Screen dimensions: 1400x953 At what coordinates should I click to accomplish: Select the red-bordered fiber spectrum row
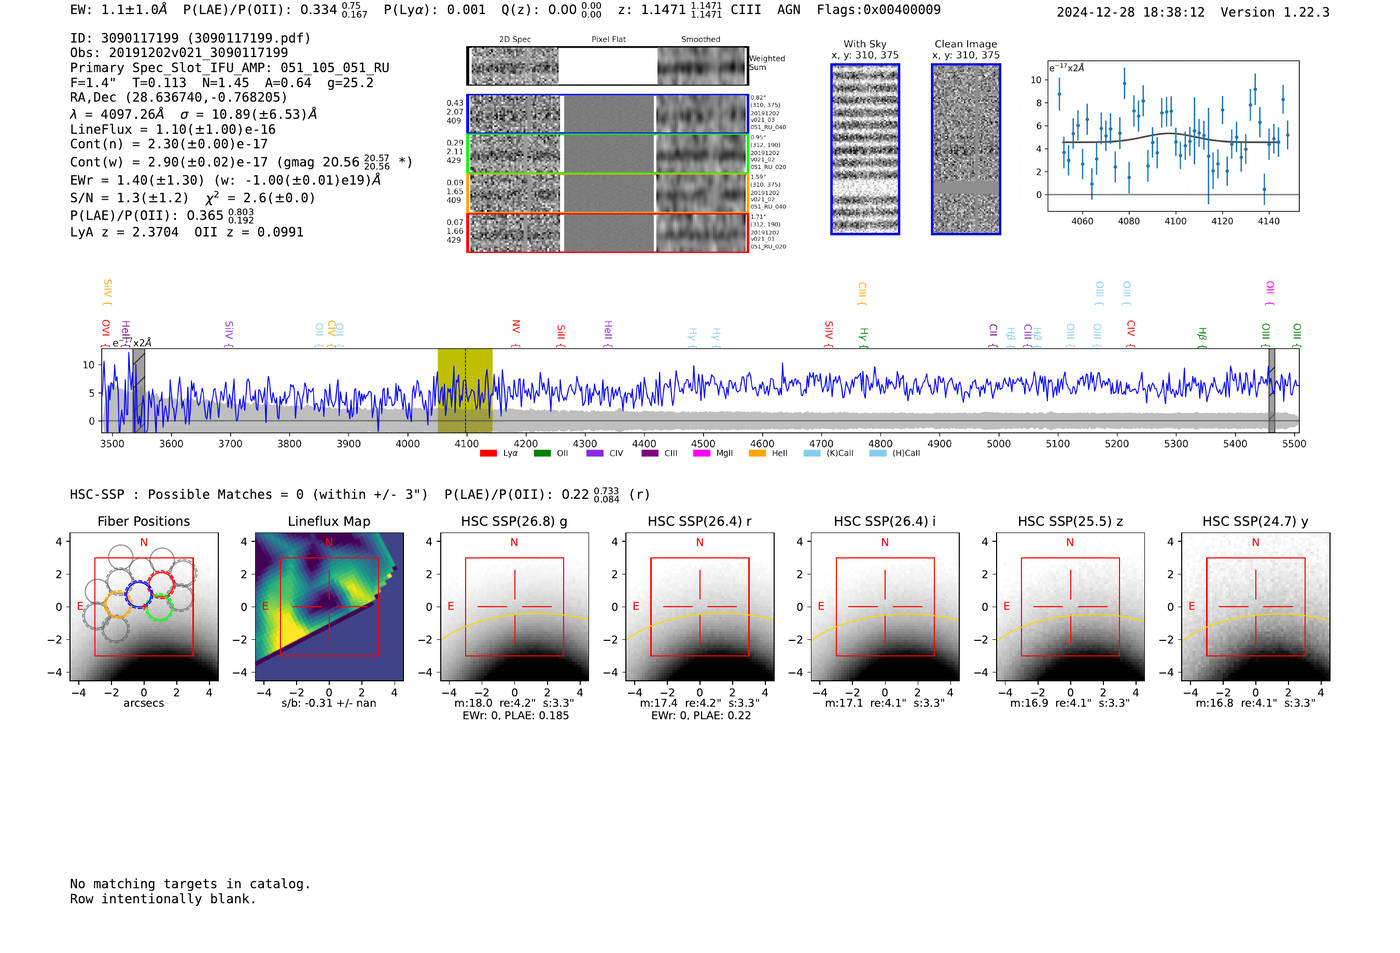607,232
